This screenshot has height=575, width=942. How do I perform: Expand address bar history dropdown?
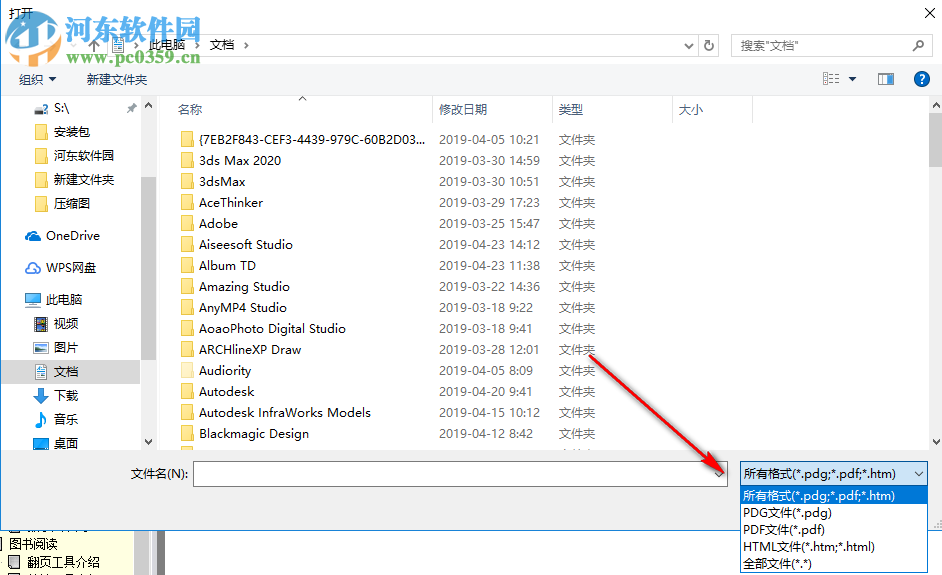689,46
